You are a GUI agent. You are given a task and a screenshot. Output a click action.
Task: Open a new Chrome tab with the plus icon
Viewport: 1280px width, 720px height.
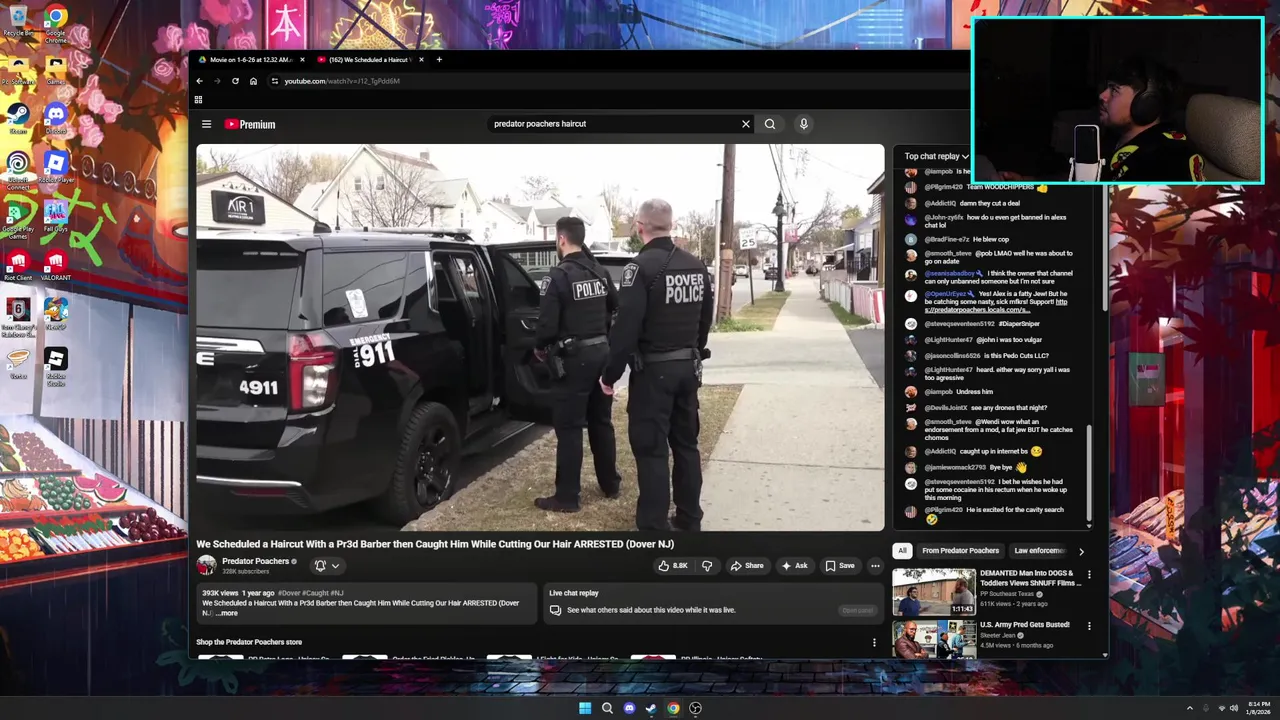(x=439, y=60)
